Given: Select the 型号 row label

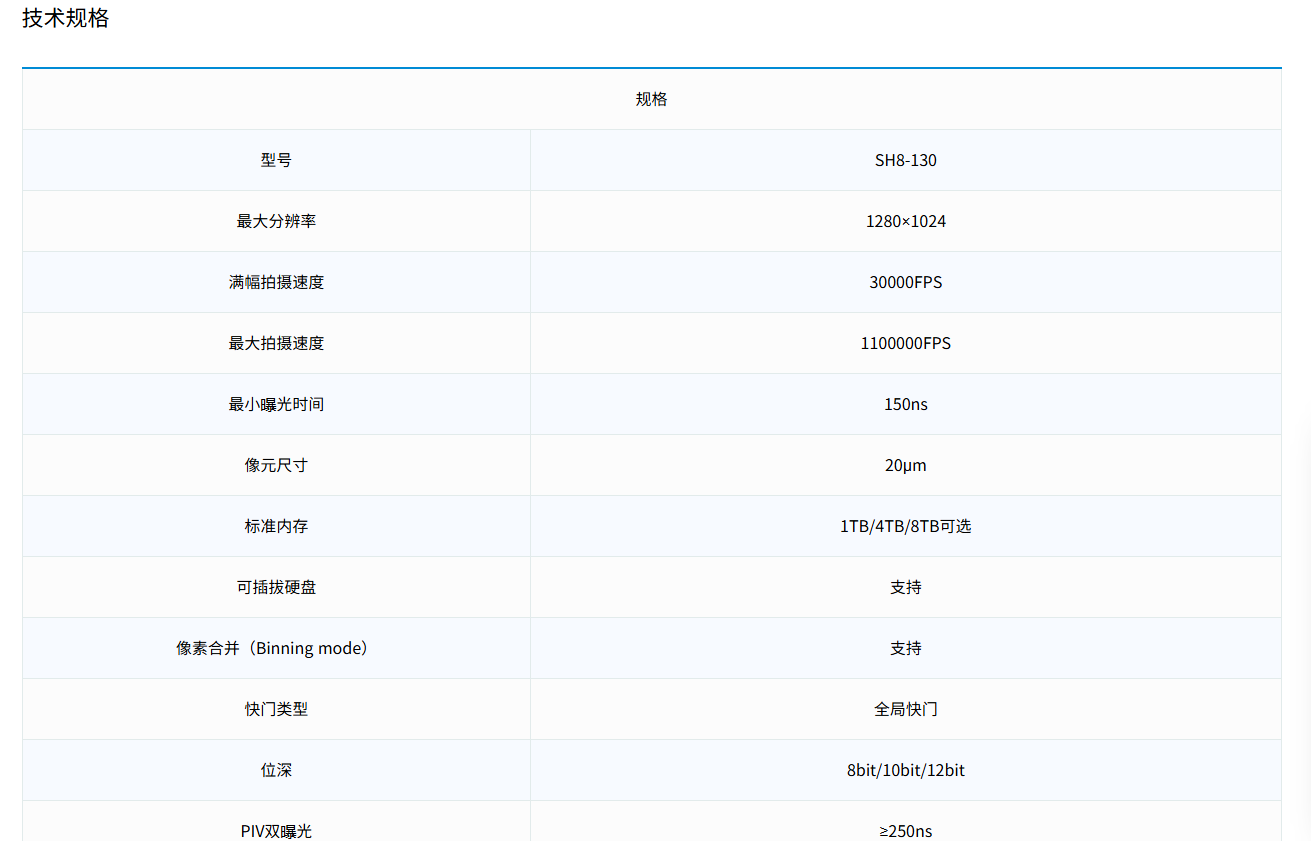Looking at the screenshot, I should [276, 160].
